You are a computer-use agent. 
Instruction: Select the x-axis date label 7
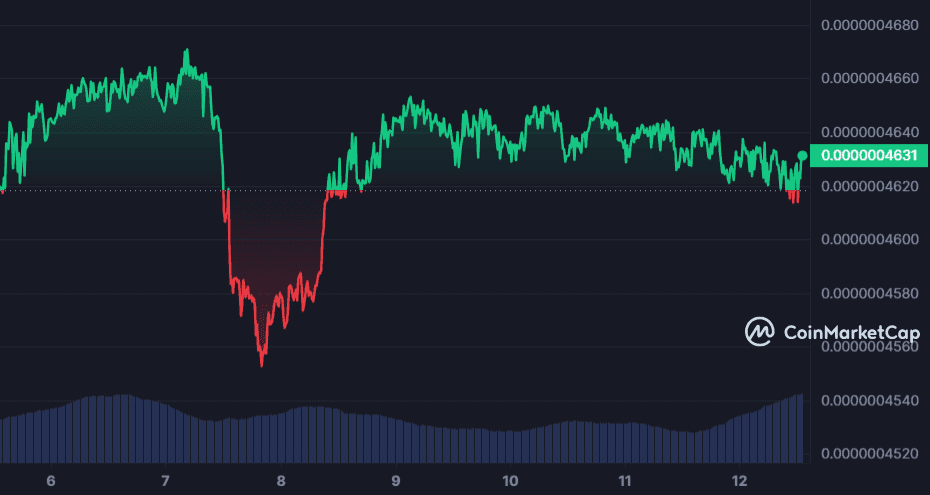tap(165, 481)
